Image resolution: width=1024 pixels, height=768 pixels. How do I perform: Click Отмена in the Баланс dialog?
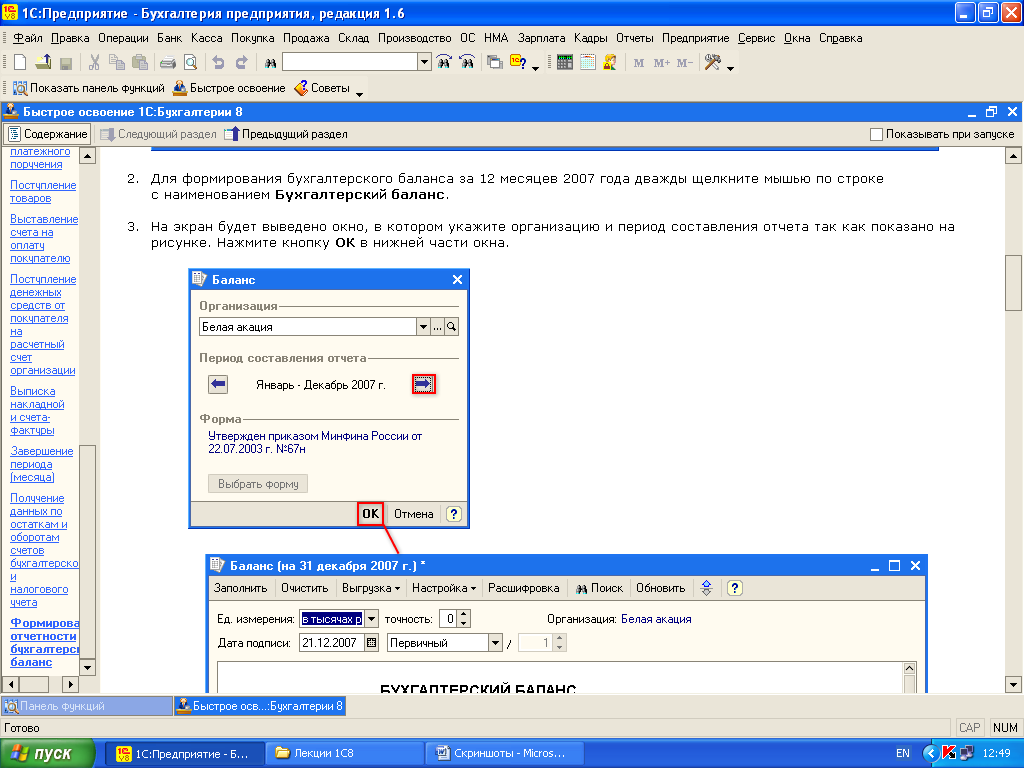pyautogui.click(x=413, y=514)
